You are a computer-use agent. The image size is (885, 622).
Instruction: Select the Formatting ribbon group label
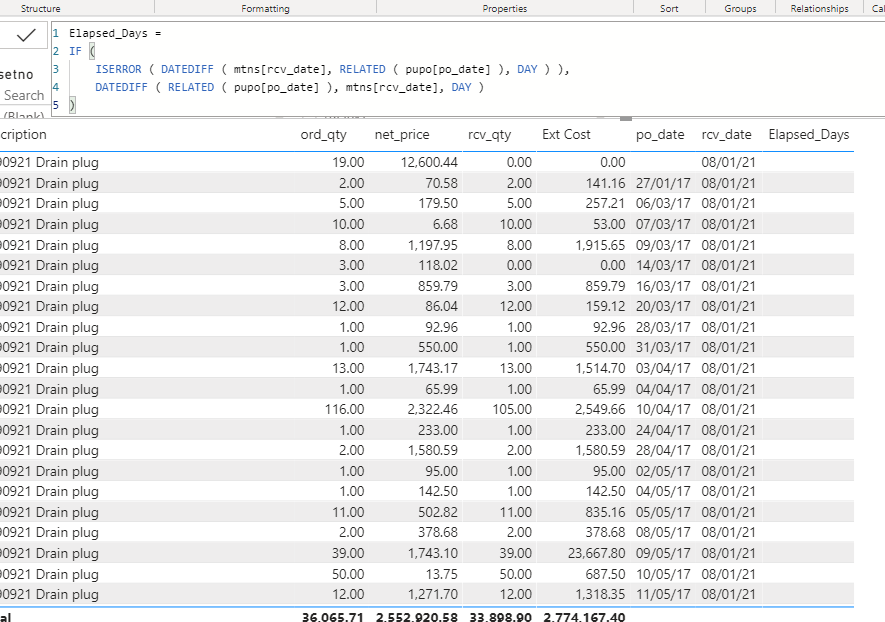tap(265, 8)
